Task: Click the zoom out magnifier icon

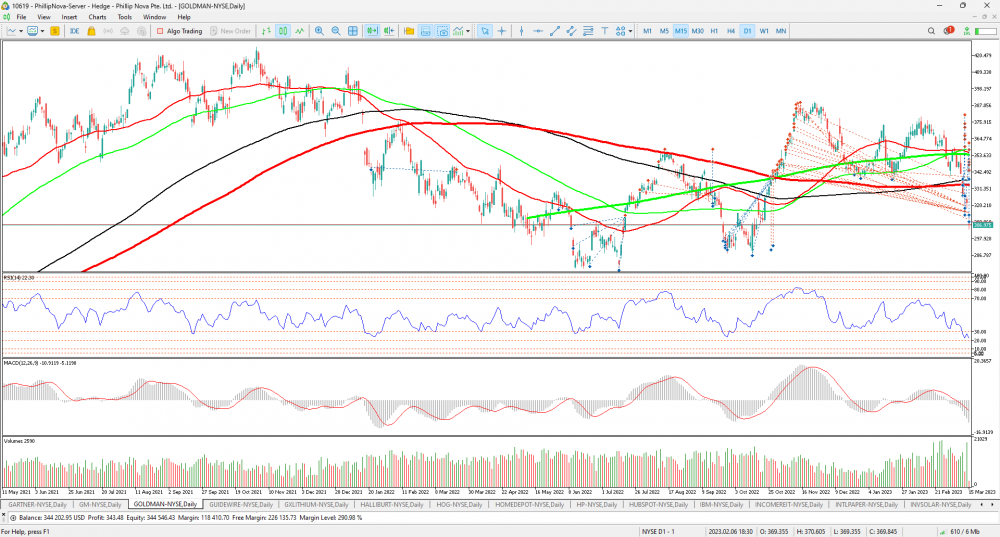Action: pos(335,31)
